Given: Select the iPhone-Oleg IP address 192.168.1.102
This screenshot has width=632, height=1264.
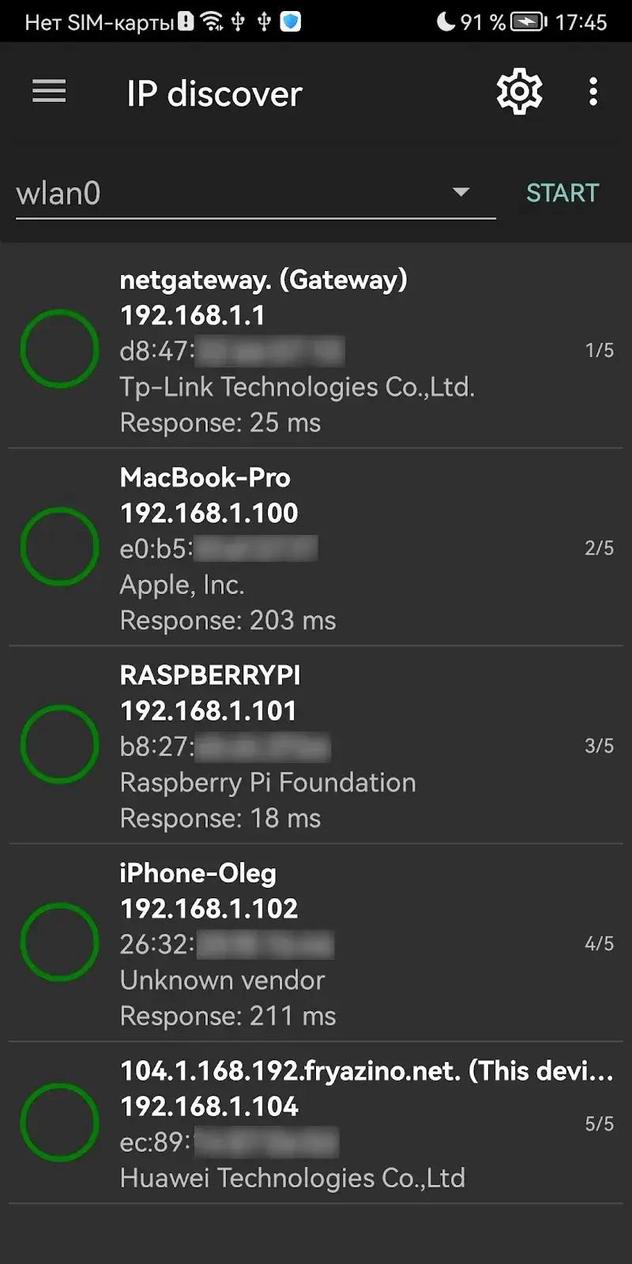Looking at the screenshot, I should 208,909.
